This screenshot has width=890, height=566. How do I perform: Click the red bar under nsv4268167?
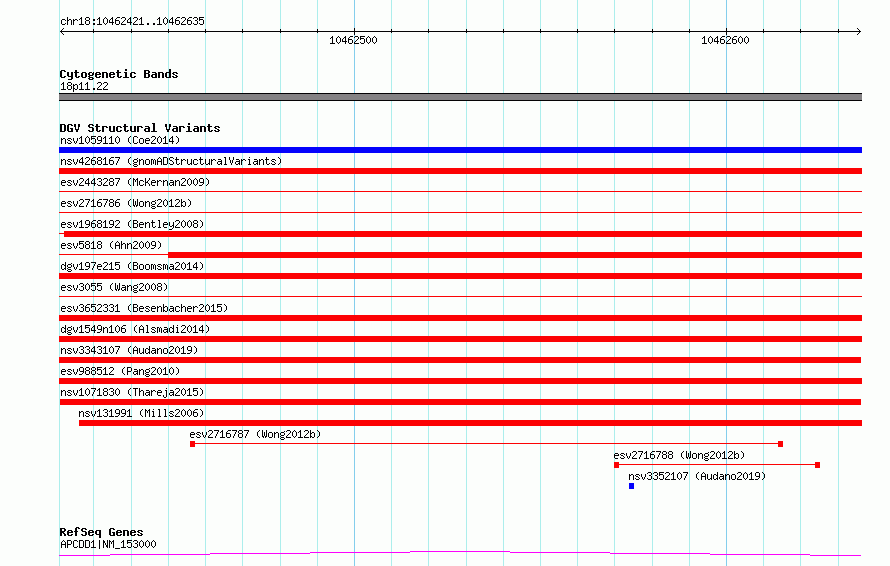pyautogui.click(x=460, y=171)
